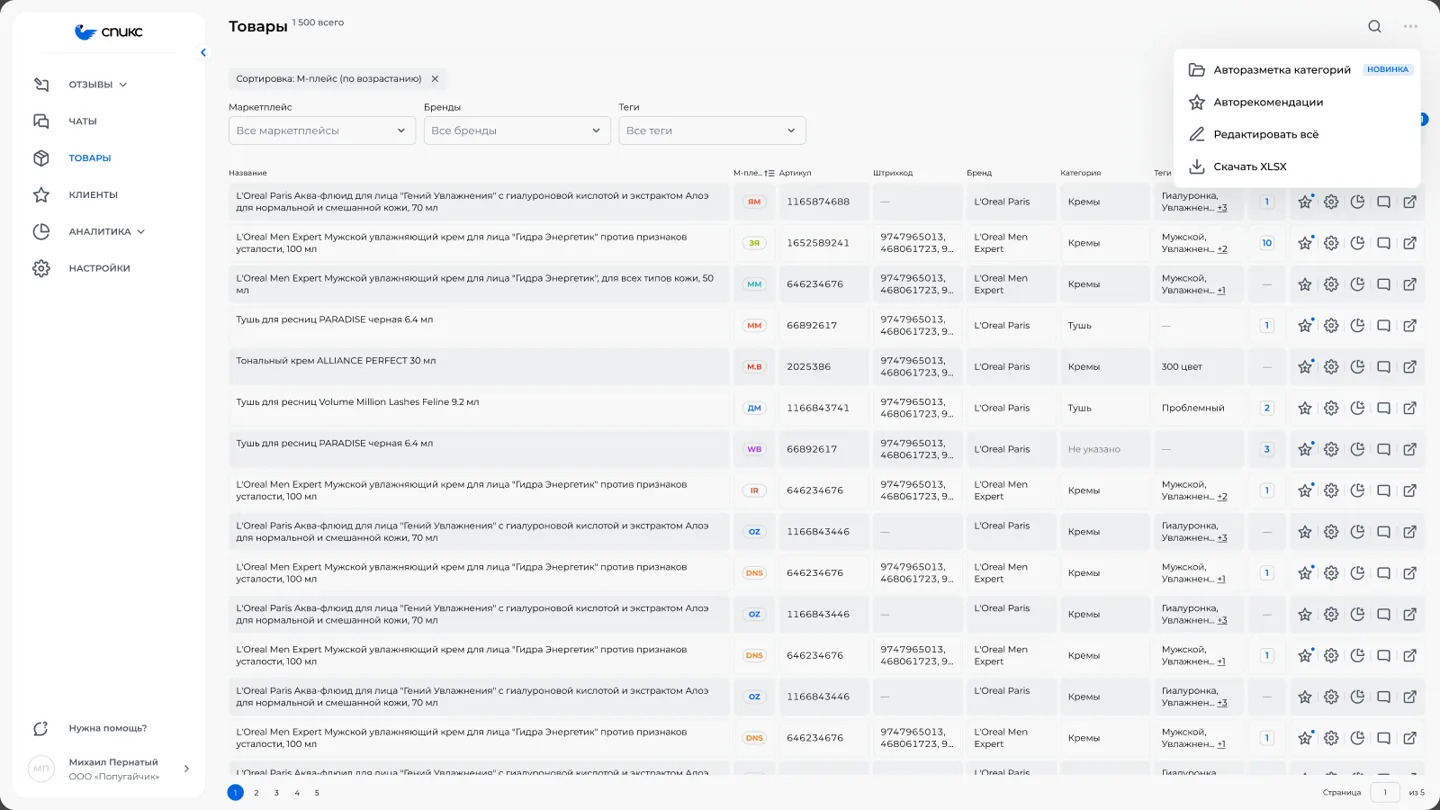Open gear settings for article 1652589241
The image size is (1440, 810).
[x=1331, y=243]
